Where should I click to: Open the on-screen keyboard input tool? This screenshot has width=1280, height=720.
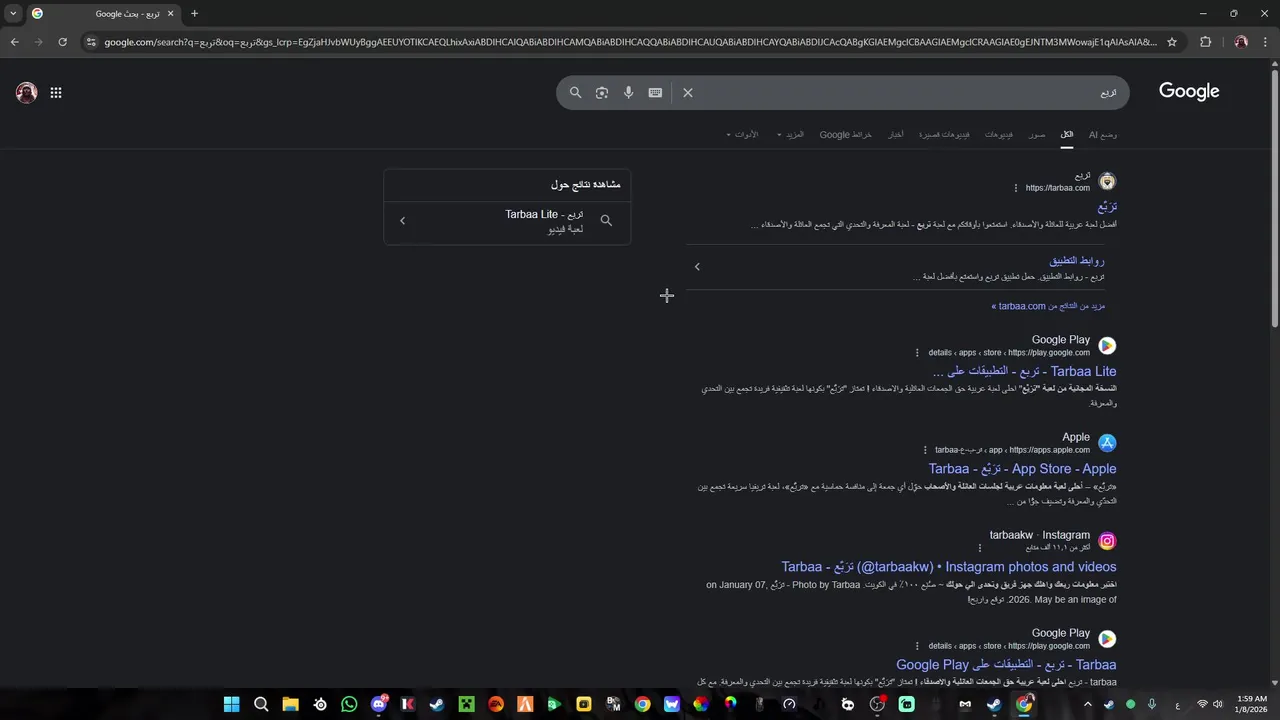655,93
